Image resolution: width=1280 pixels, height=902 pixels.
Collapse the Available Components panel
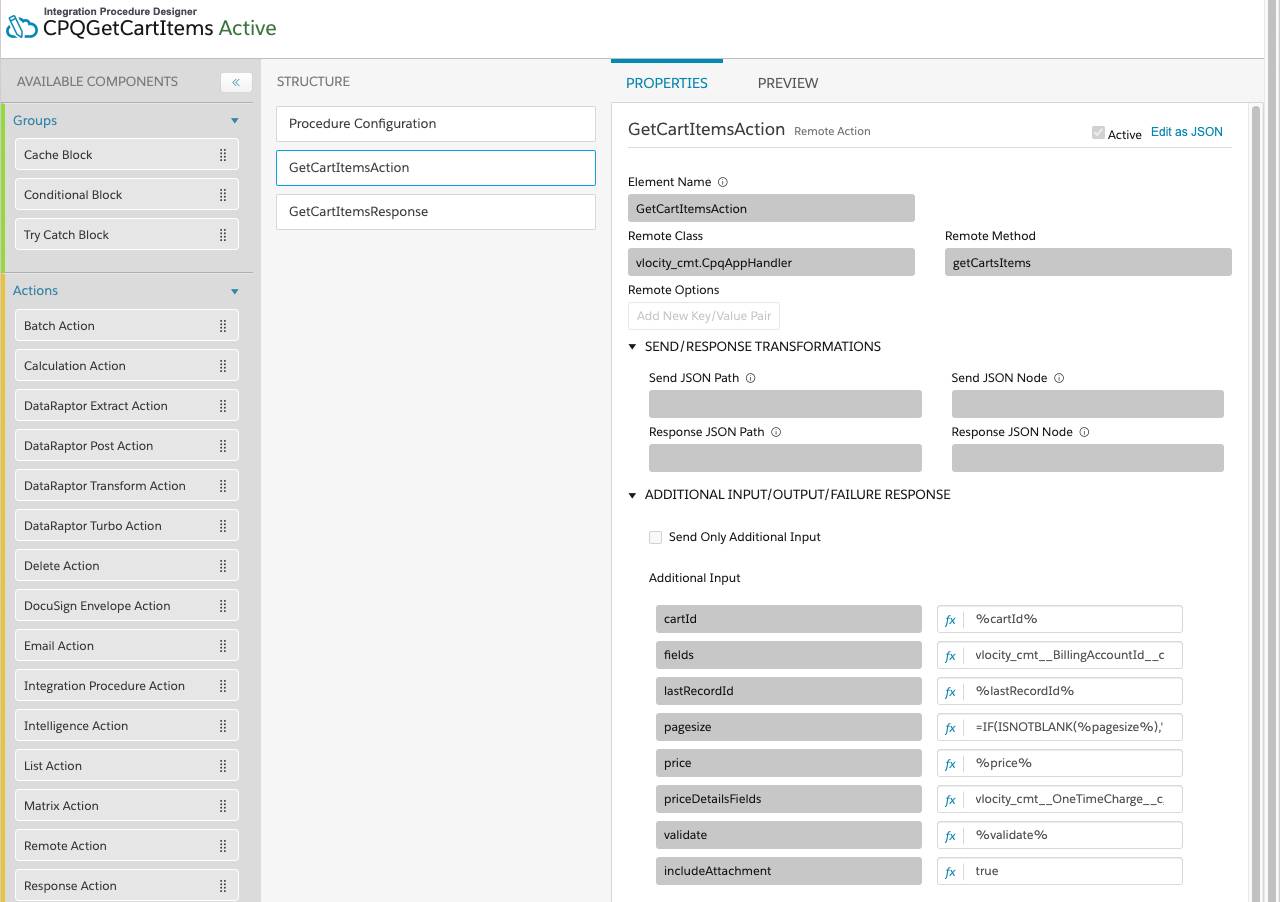point(236,82)
